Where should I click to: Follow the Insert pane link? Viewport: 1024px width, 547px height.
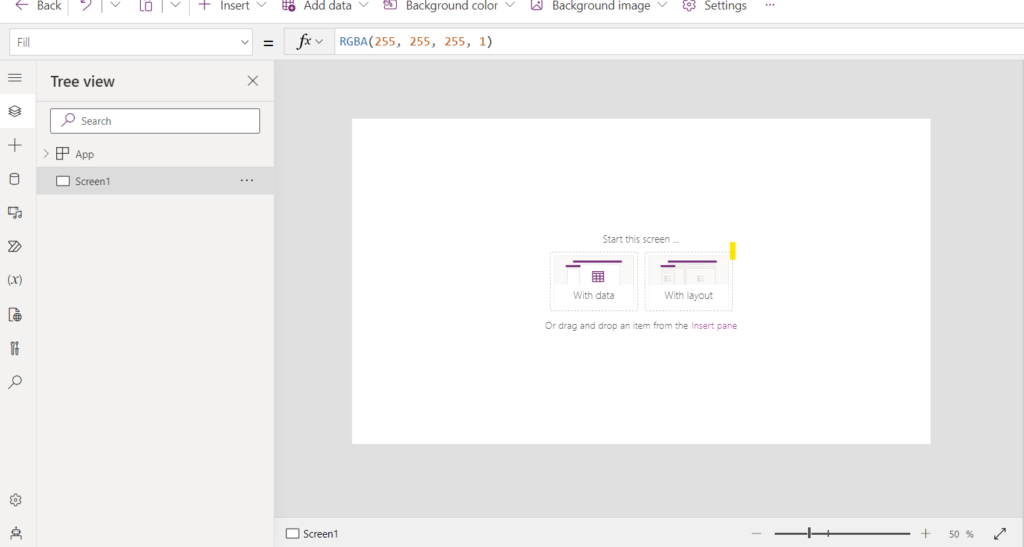(714, 326)
